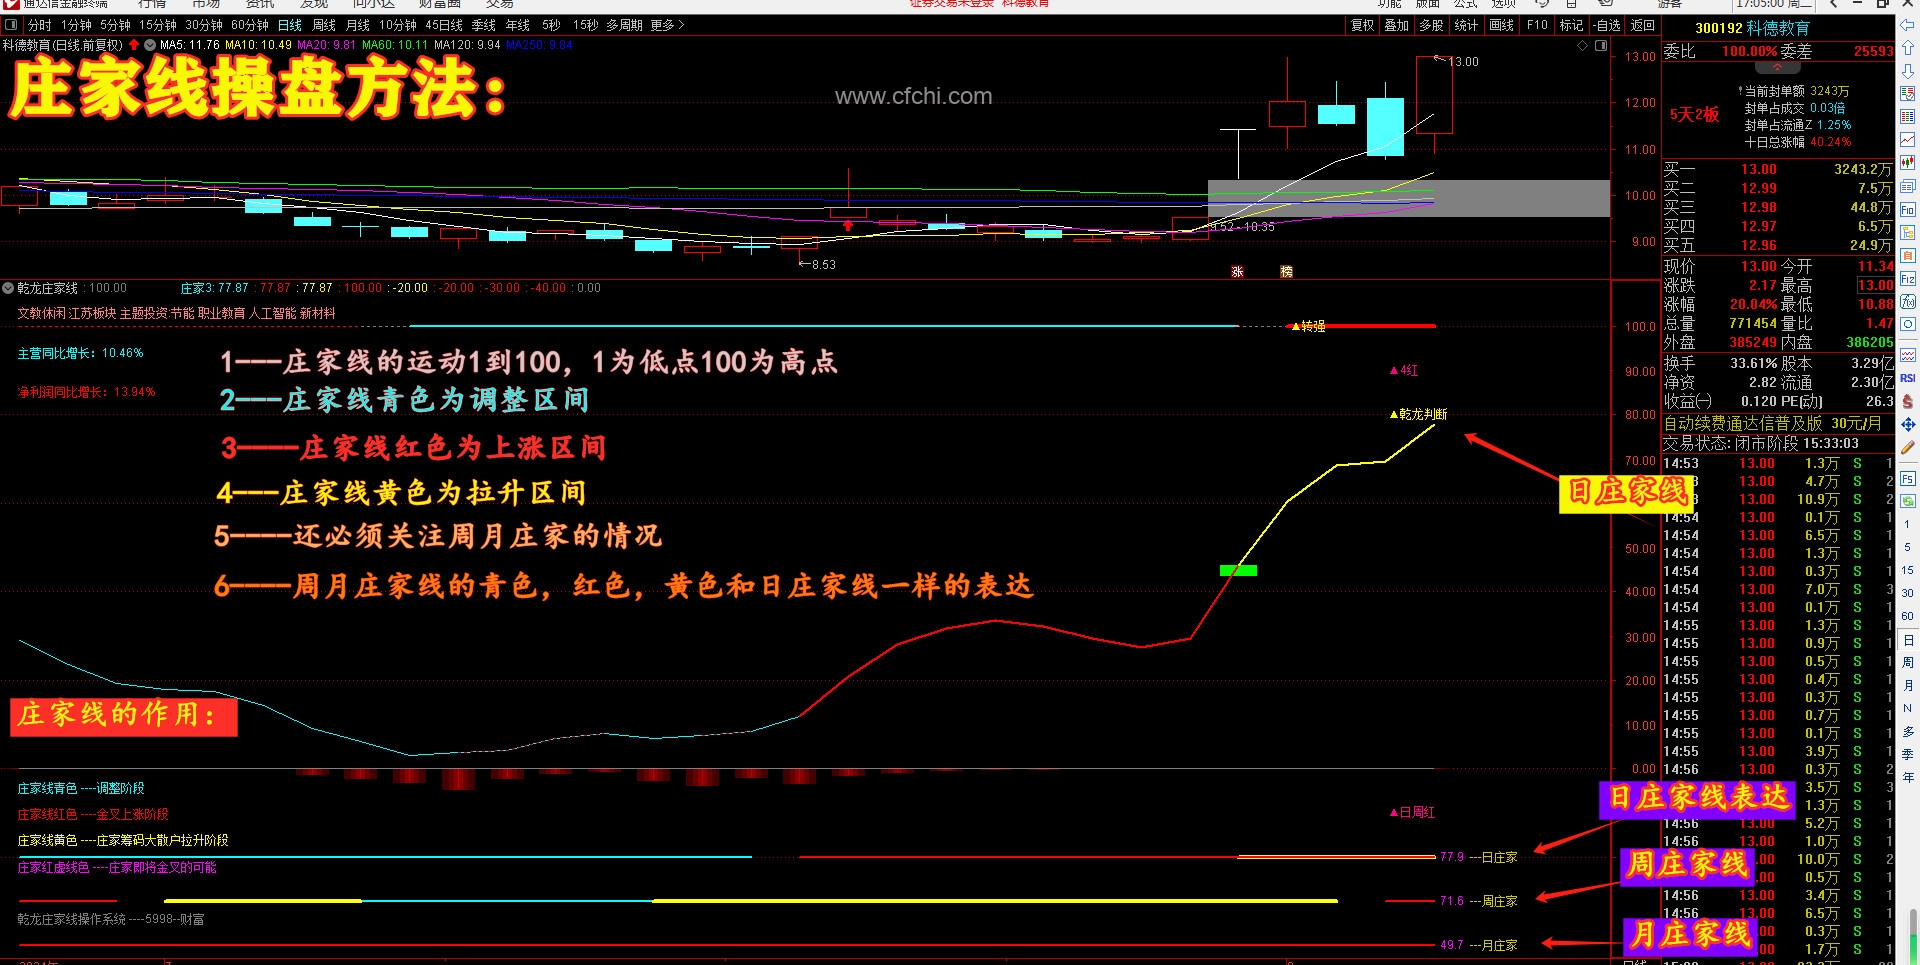The width and height of the screenshot is (1920, 965).
Task: Select 周 weekly period in right sidebar
Action: (1908, 662)
